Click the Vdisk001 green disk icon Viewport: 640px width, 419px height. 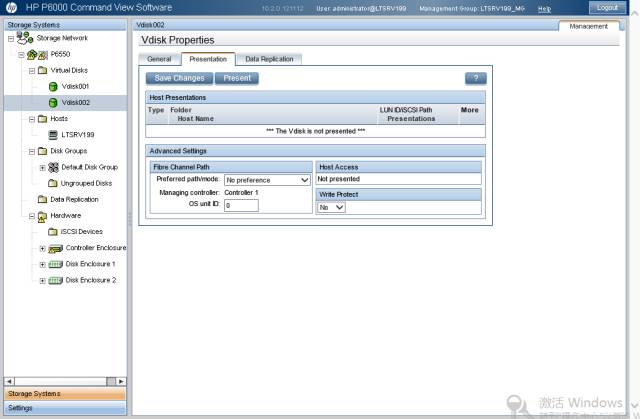(53, 86)
